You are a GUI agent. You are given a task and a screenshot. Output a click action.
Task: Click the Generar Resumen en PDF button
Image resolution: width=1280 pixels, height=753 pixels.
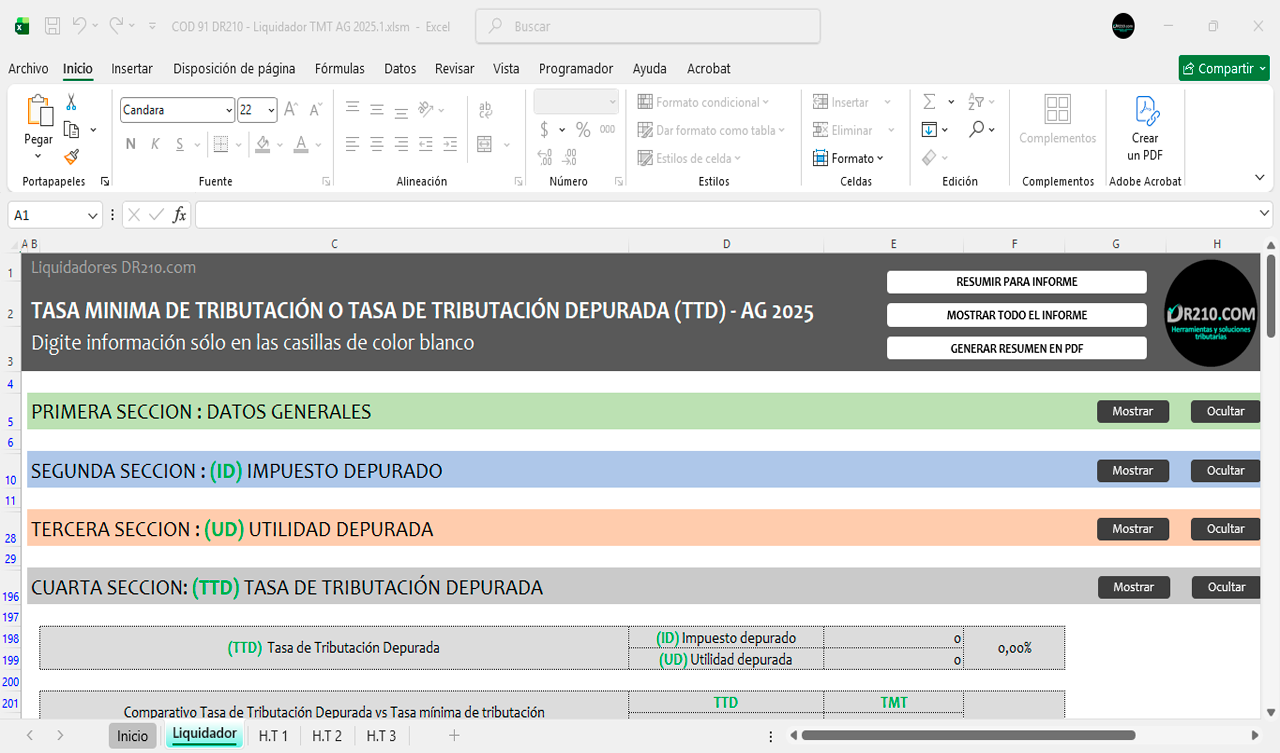[1016, 349]
